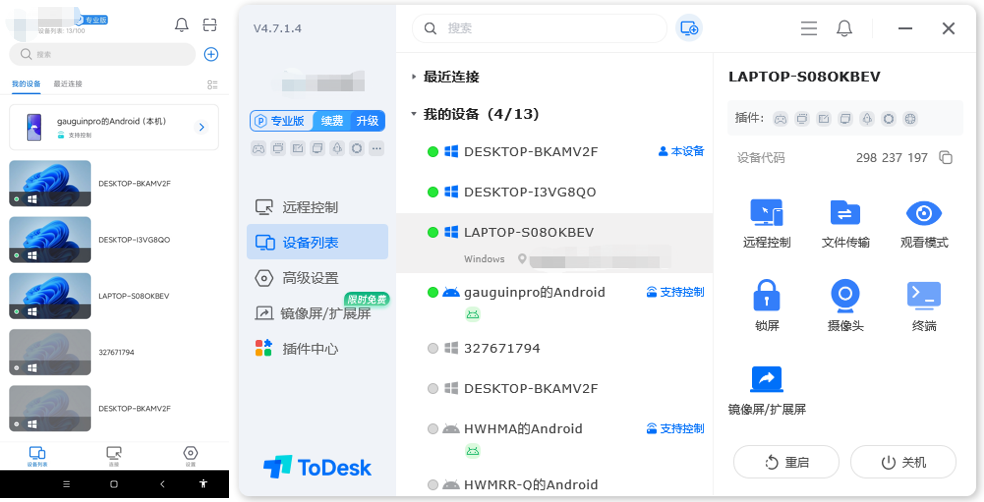Tap the blue plus add-device icon on mobile
This screenshot has height=502, width=984.
(211, 55)
